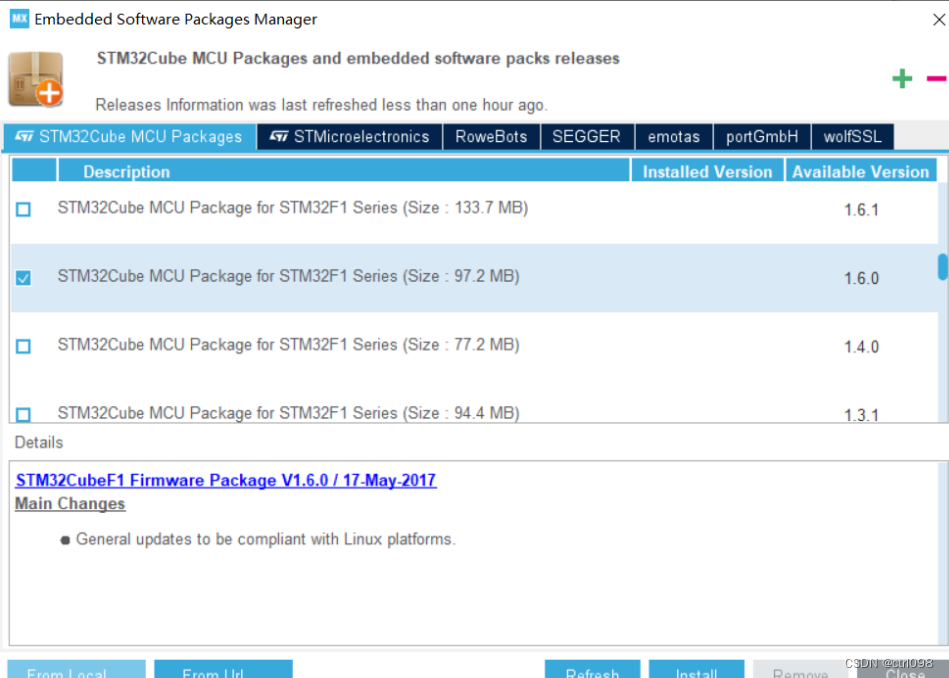Select the 133.7 MB package description text

(x=293, y=208)
